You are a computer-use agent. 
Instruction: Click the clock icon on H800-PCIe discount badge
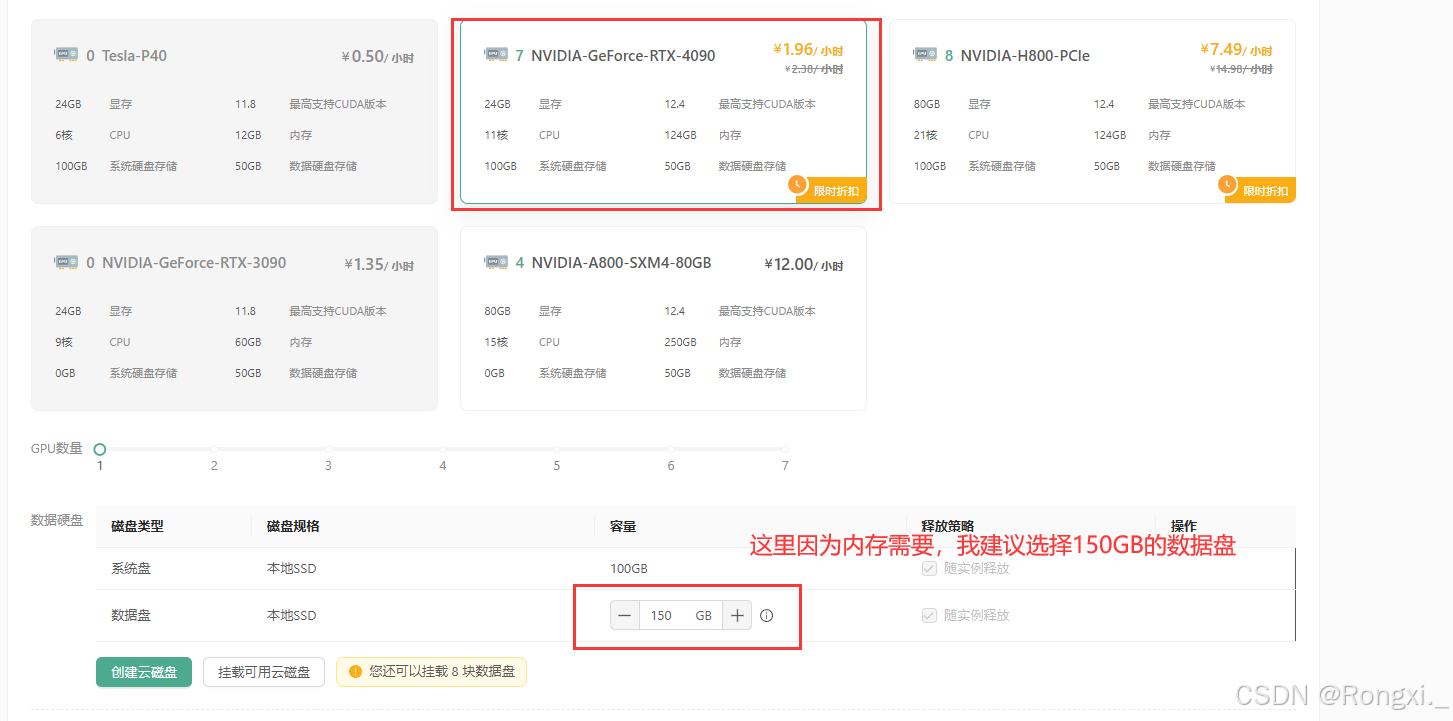(x=1227, y=184)
